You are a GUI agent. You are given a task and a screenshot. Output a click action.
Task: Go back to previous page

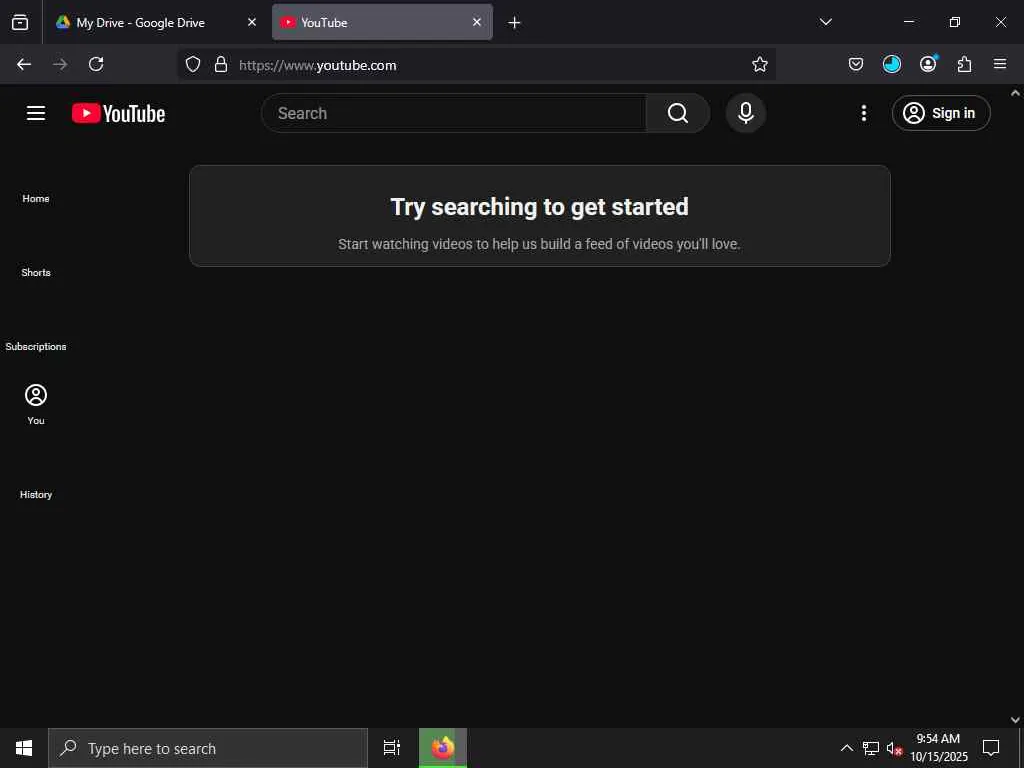(24, 64)
